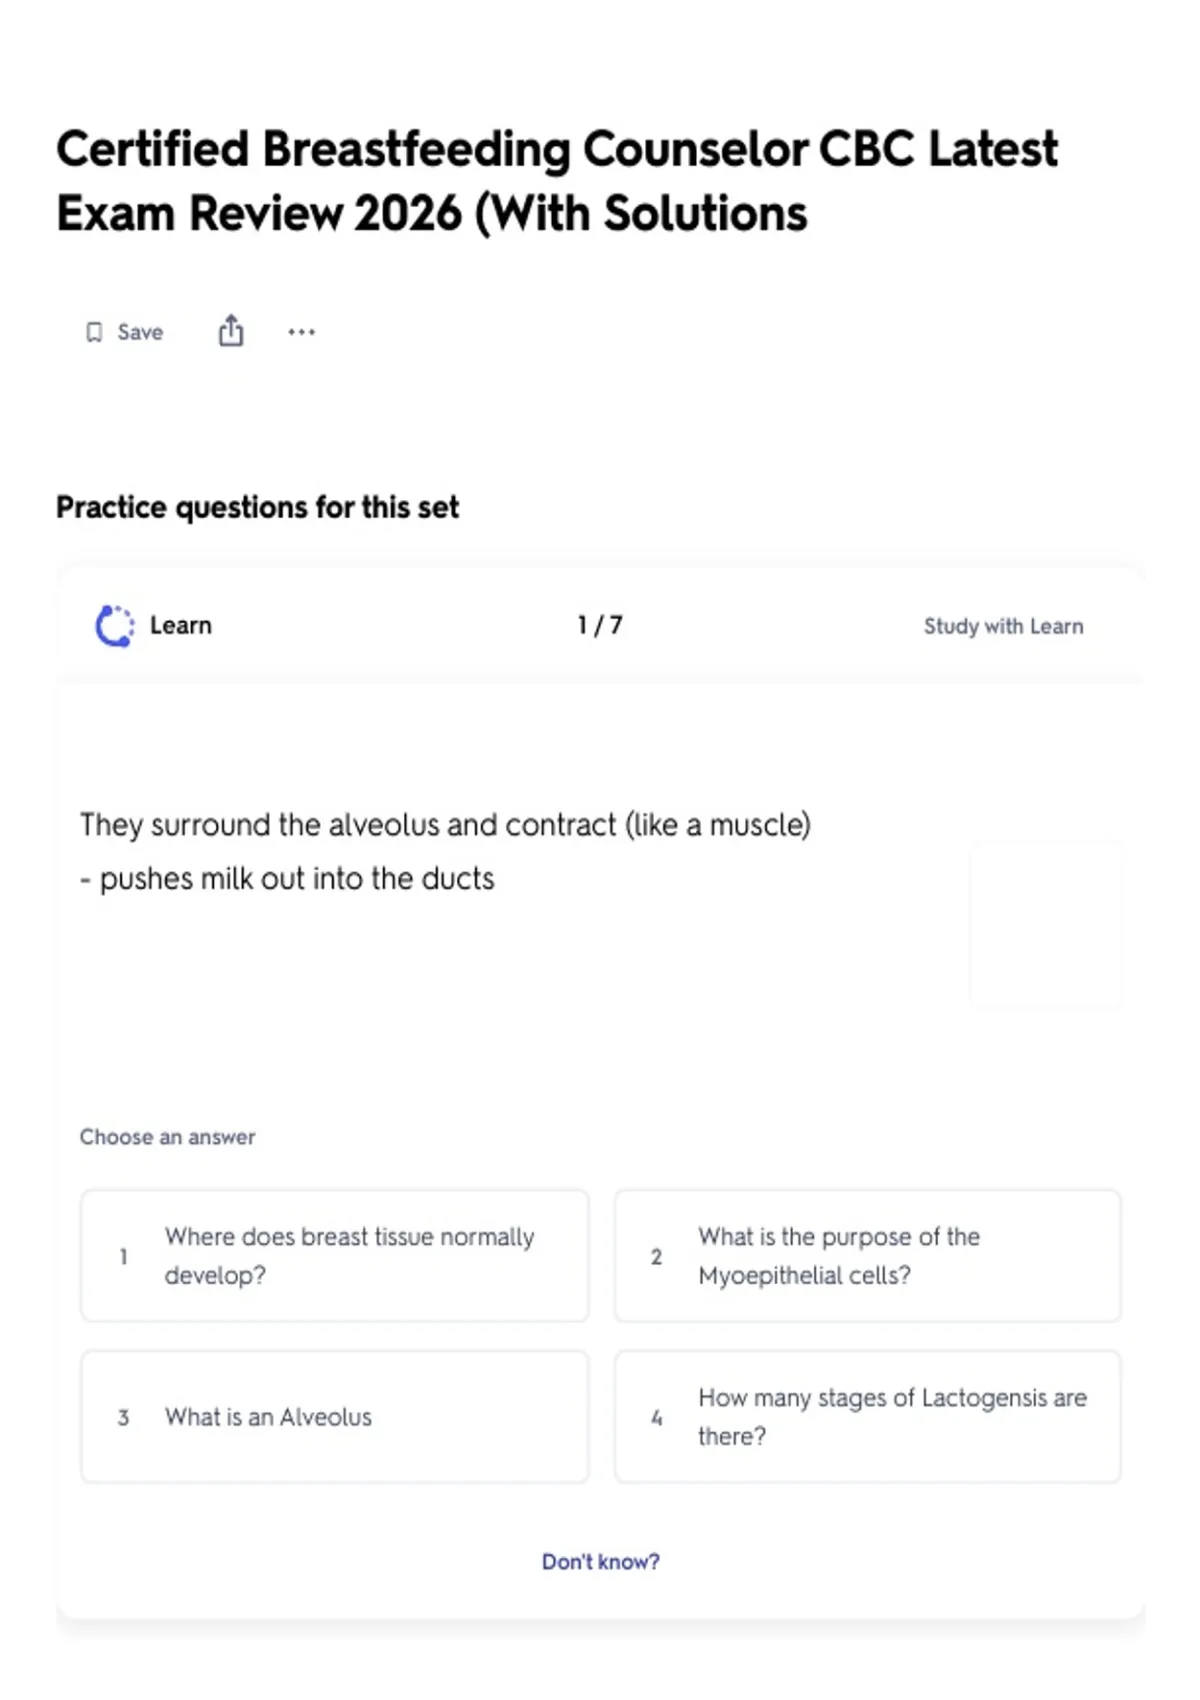Pick the 'What is an Alveolus' answer
Viewport: 1200px width, 1700px height.
click(335, 1417)
